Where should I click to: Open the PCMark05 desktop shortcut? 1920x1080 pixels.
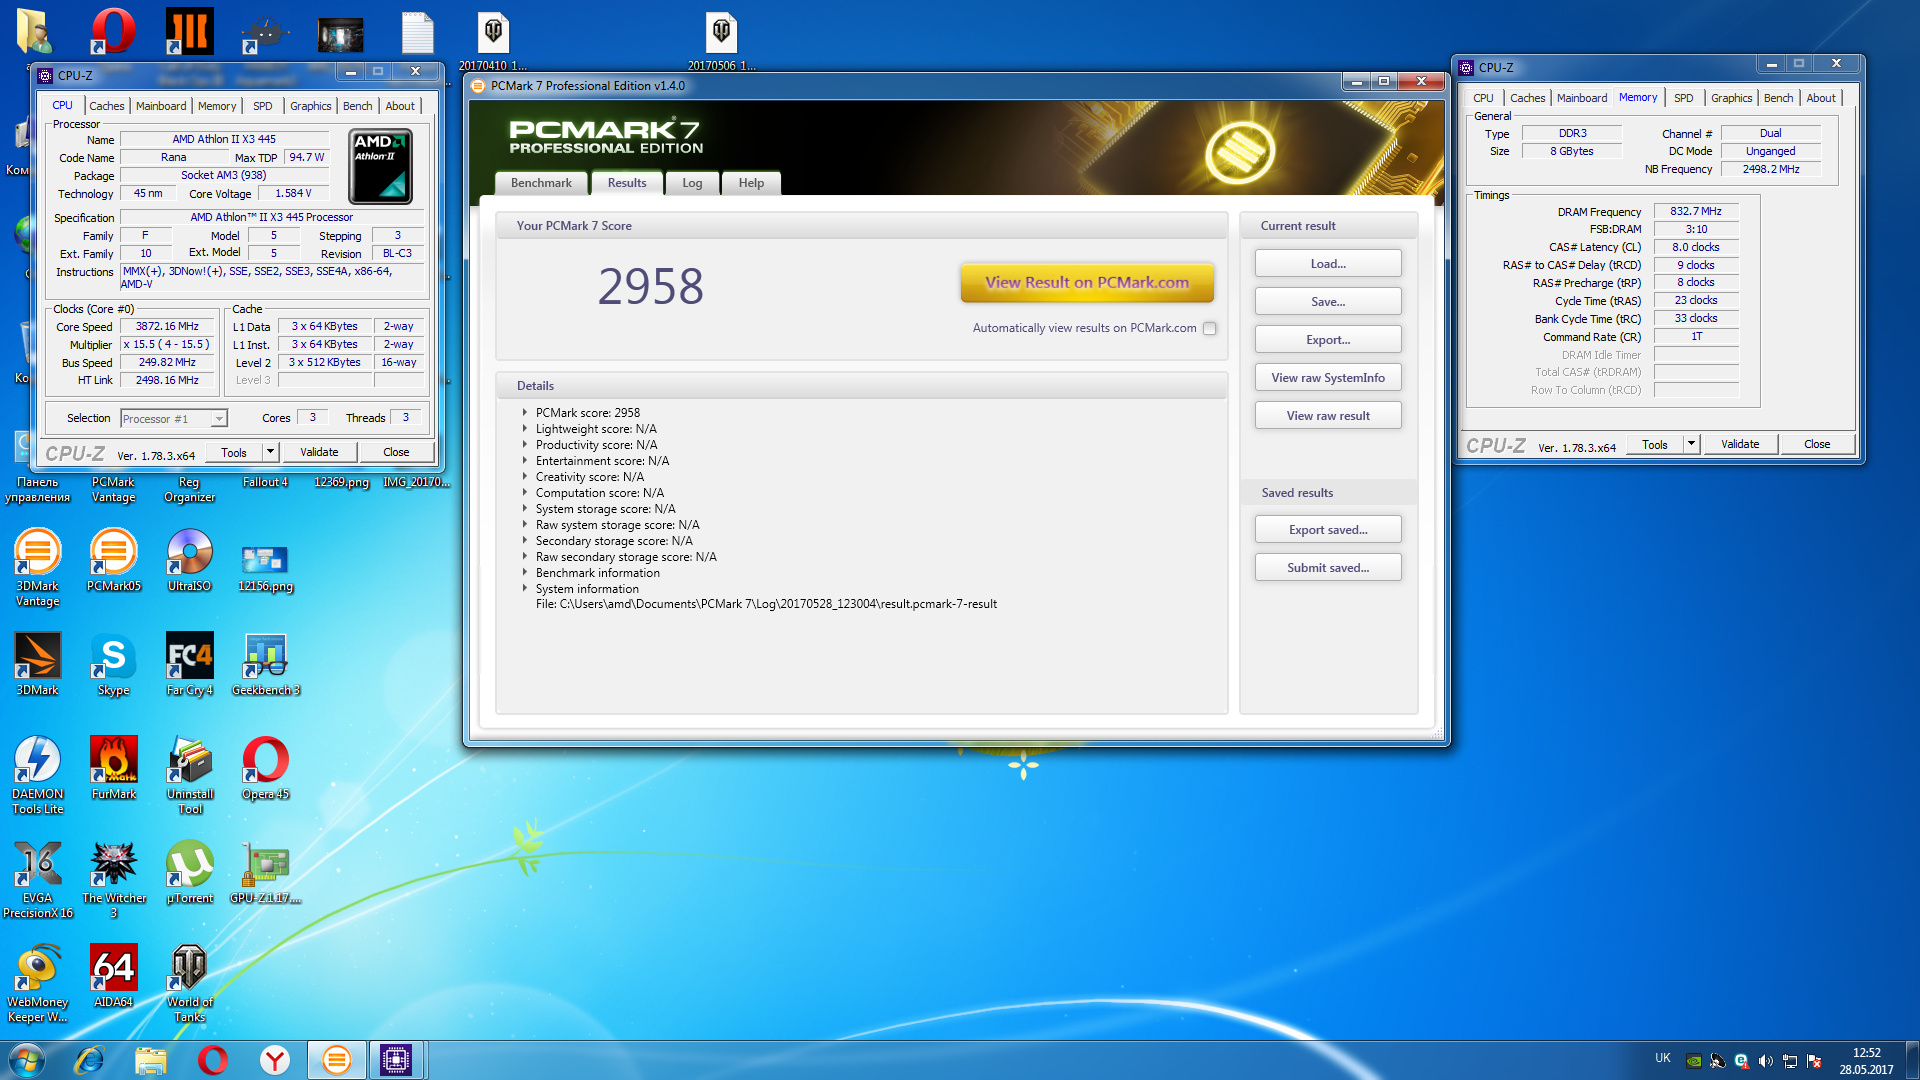coord(114,560)
